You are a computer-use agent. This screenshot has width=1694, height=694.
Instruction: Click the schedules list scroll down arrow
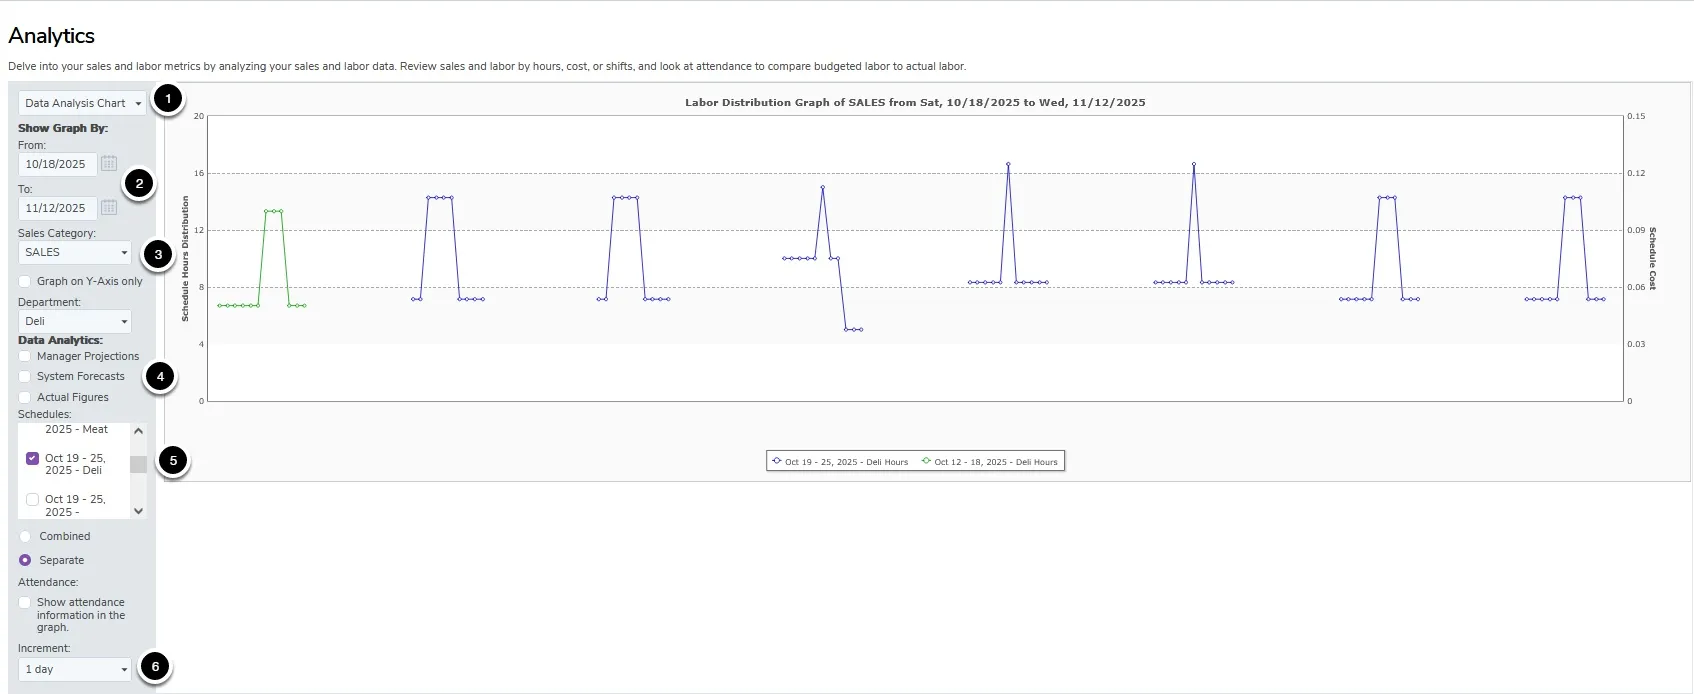click(138, 511)
